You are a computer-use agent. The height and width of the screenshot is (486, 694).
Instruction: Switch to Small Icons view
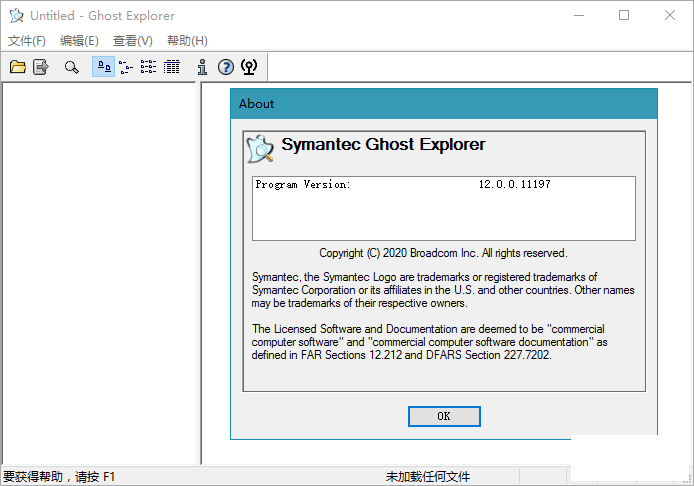coord(126,67)
